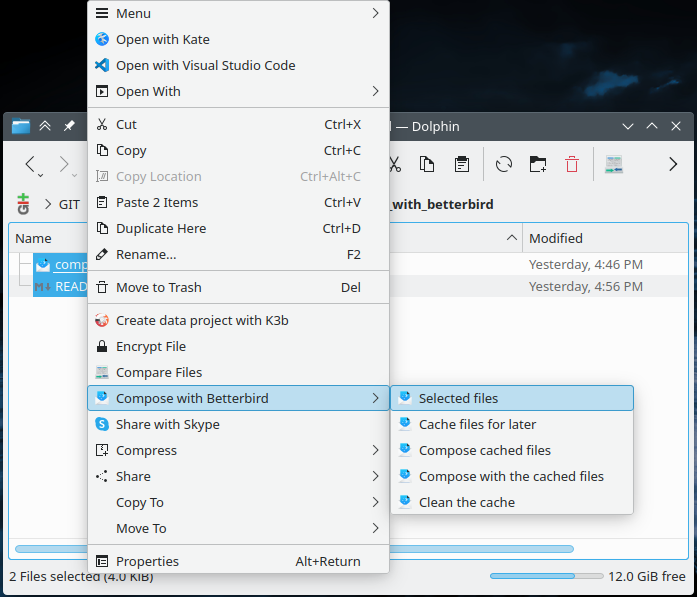Click Cache files for later
Screen dimensions: 697x597
pyautogui.click(x=512, y=425)
